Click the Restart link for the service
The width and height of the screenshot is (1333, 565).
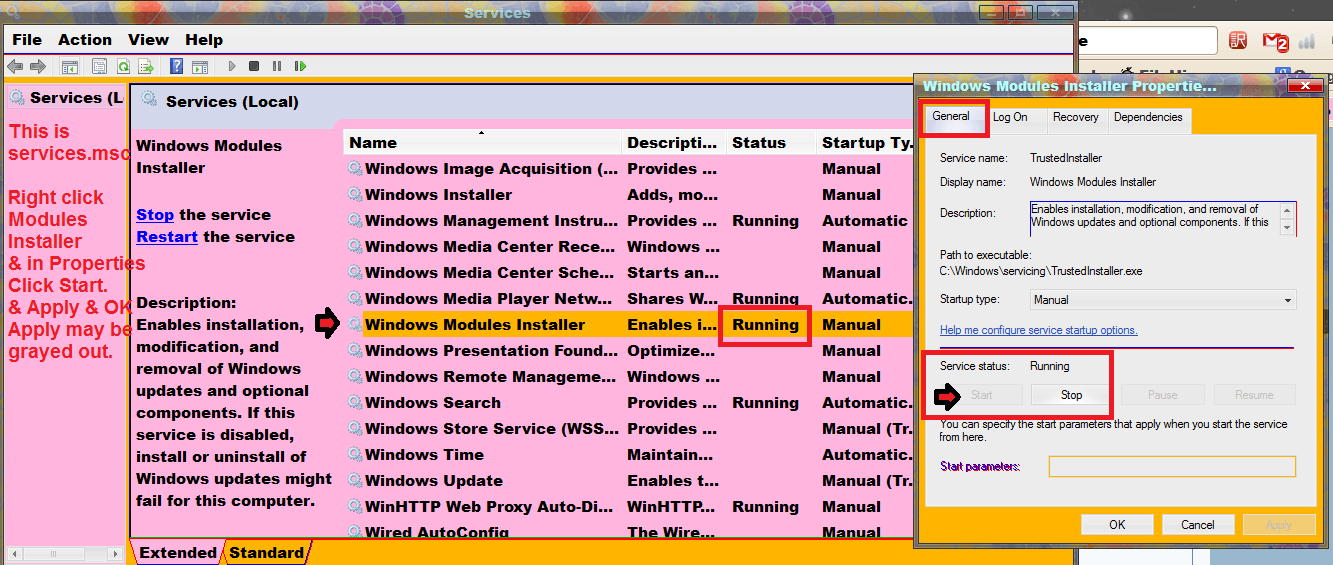coord(167,237)
